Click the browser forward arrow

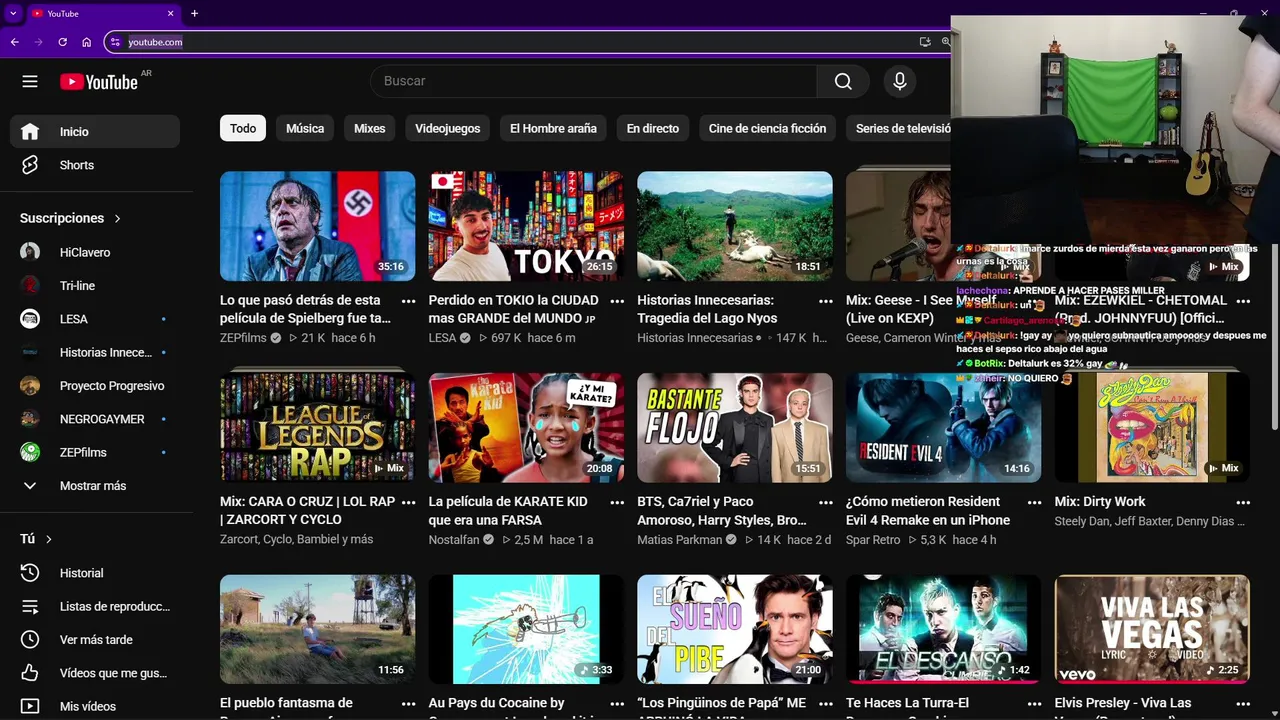[x=38, y=42]
